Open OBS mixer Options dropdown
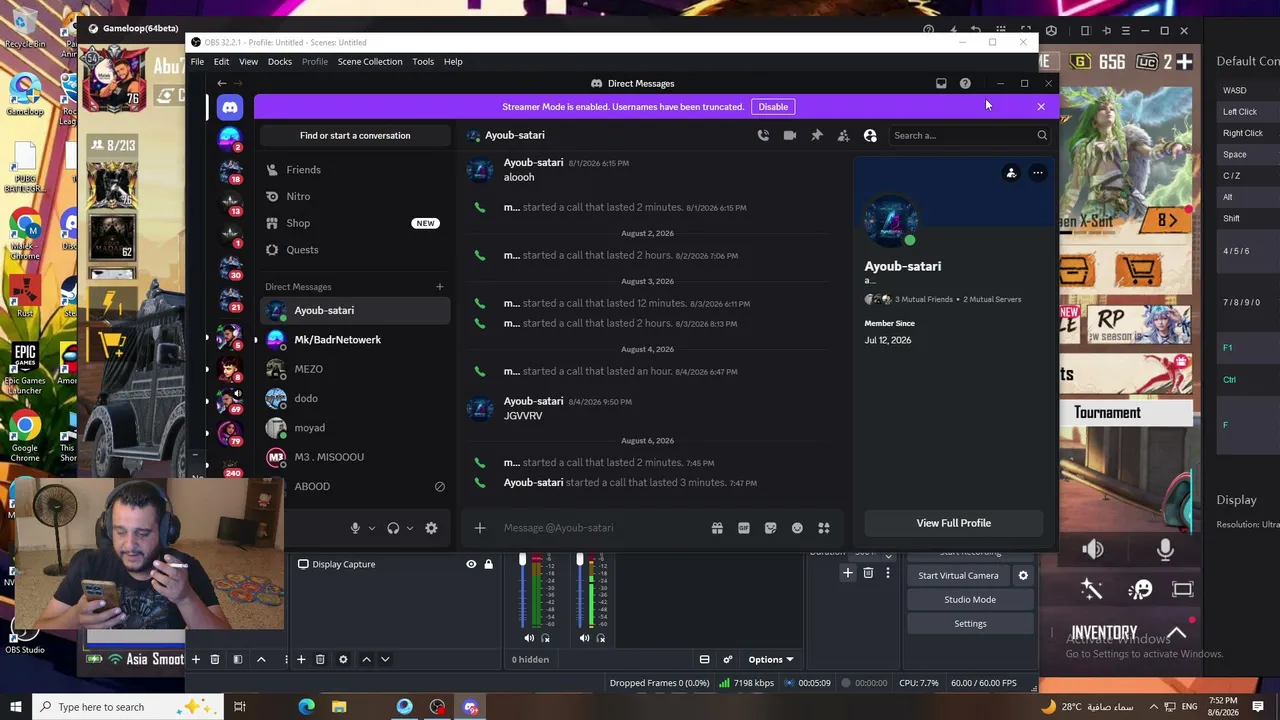 point(770,659)
